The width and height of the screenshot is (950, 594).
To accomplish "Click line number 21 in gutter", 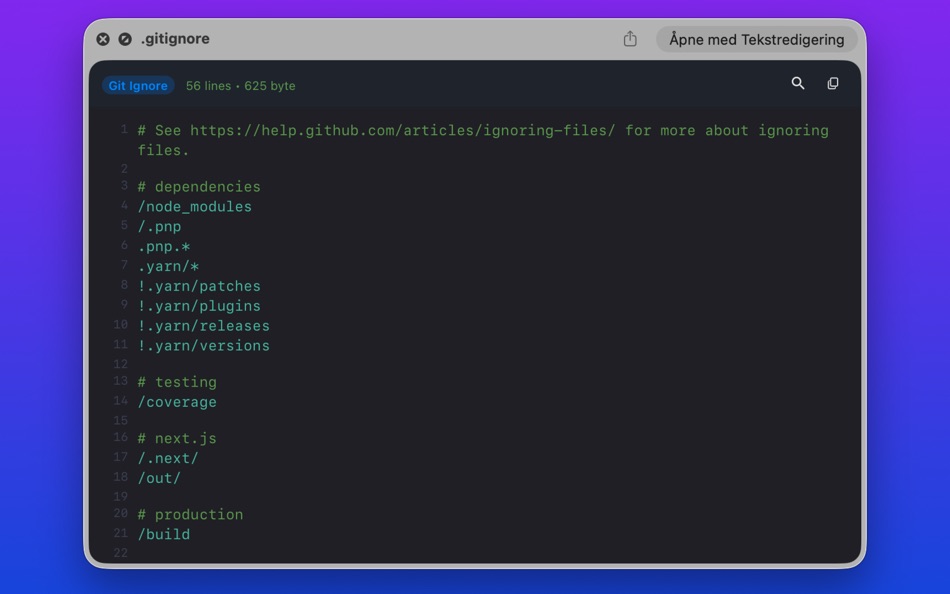I will coord(121,533).
